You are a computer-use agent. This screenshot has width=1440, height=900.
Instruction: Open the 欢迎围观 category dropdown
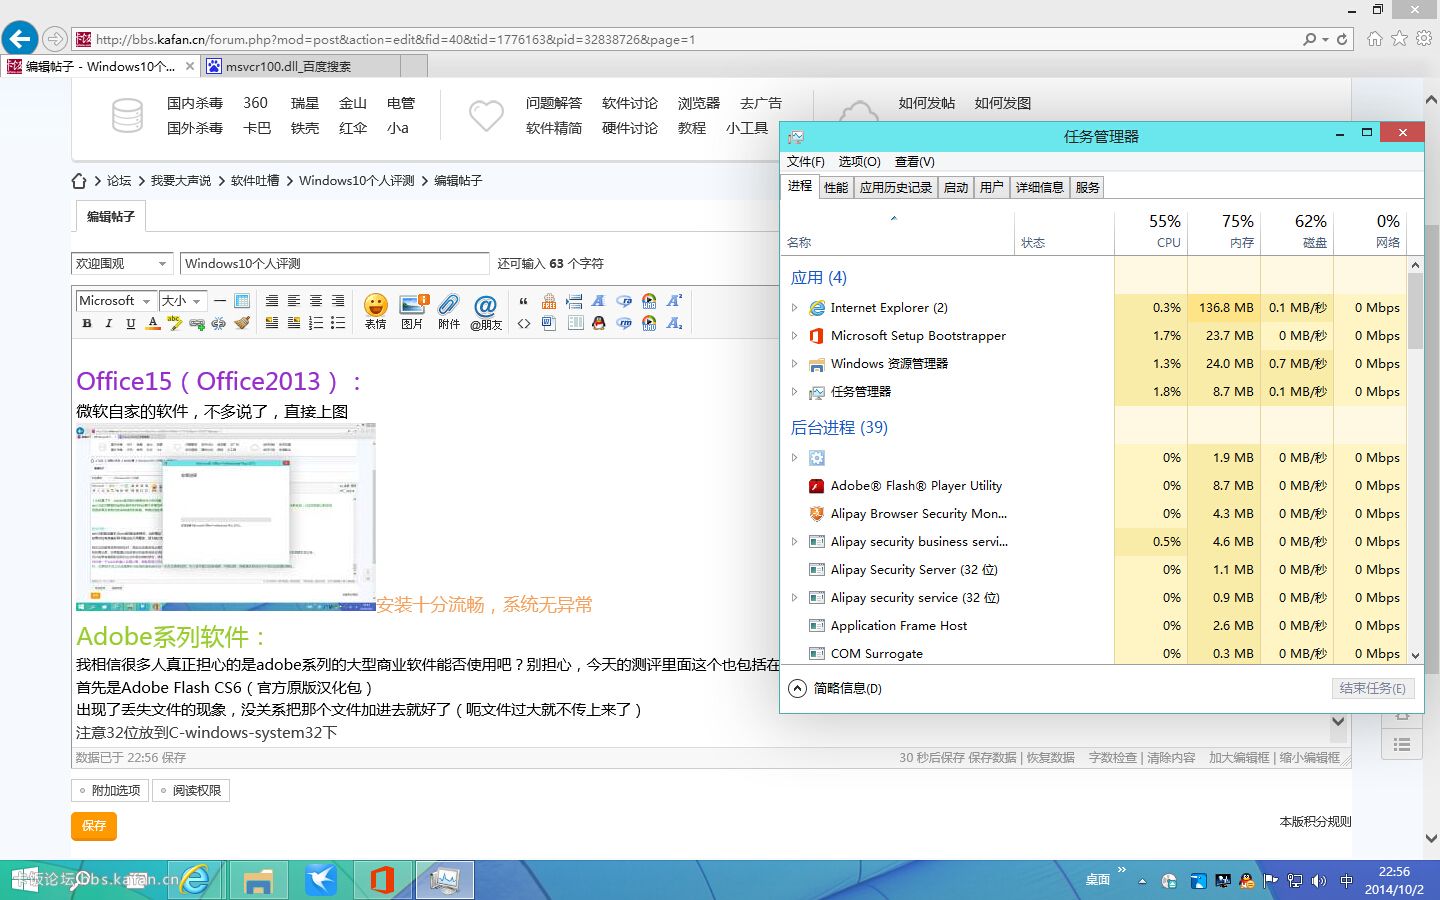point(122,263)
